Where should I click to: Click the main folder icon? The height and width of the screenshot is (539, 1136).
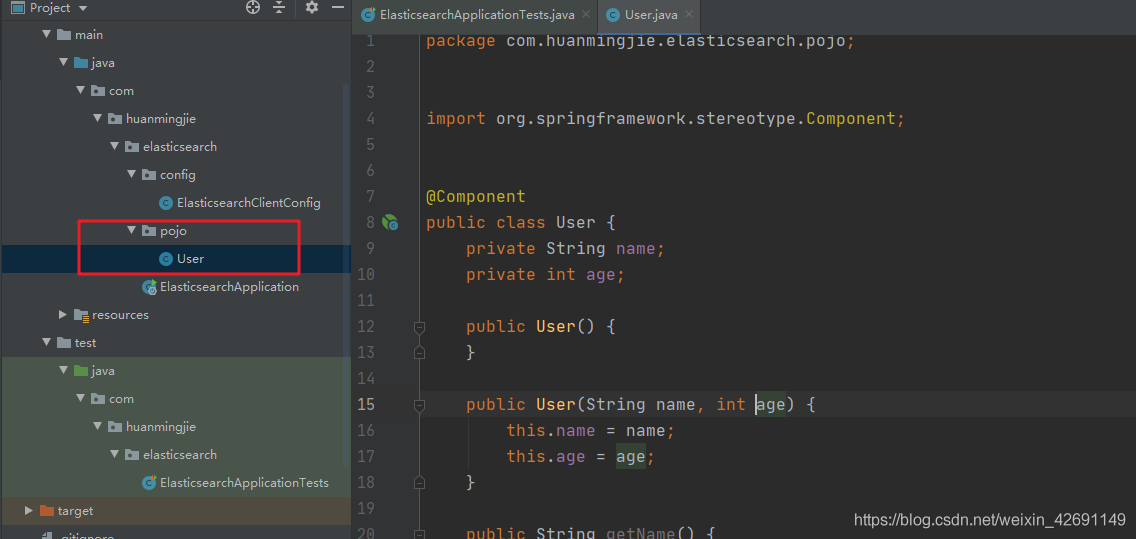[64, 35]
